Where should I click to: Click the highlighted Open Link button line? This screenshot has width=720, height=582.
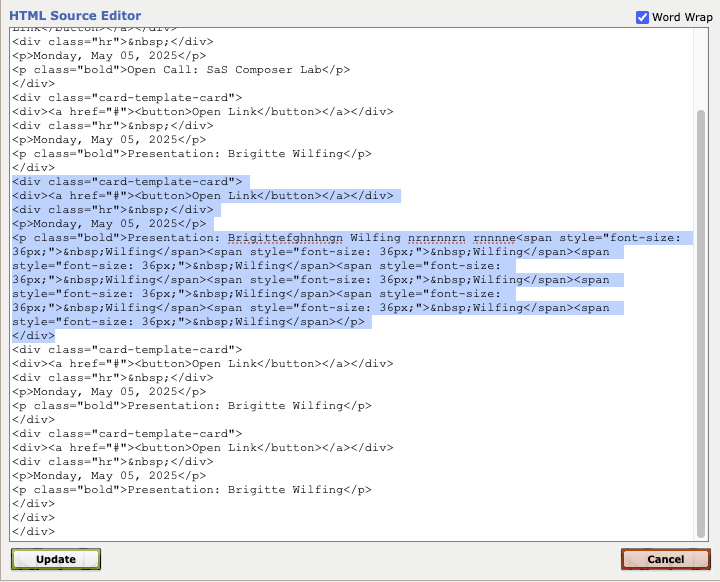[205, 196]
